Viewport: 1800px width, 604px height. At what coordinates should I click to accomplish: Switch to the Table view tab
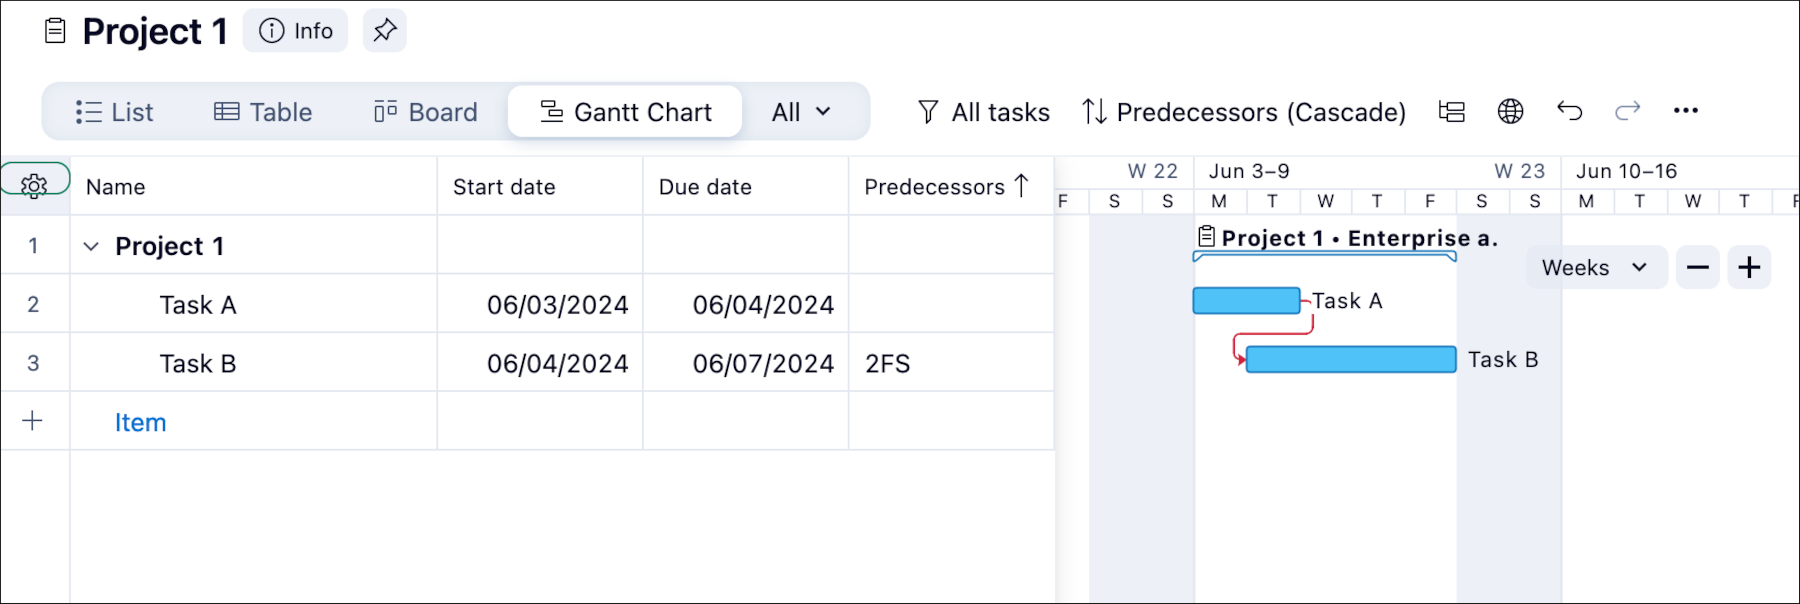pos(263,112)
